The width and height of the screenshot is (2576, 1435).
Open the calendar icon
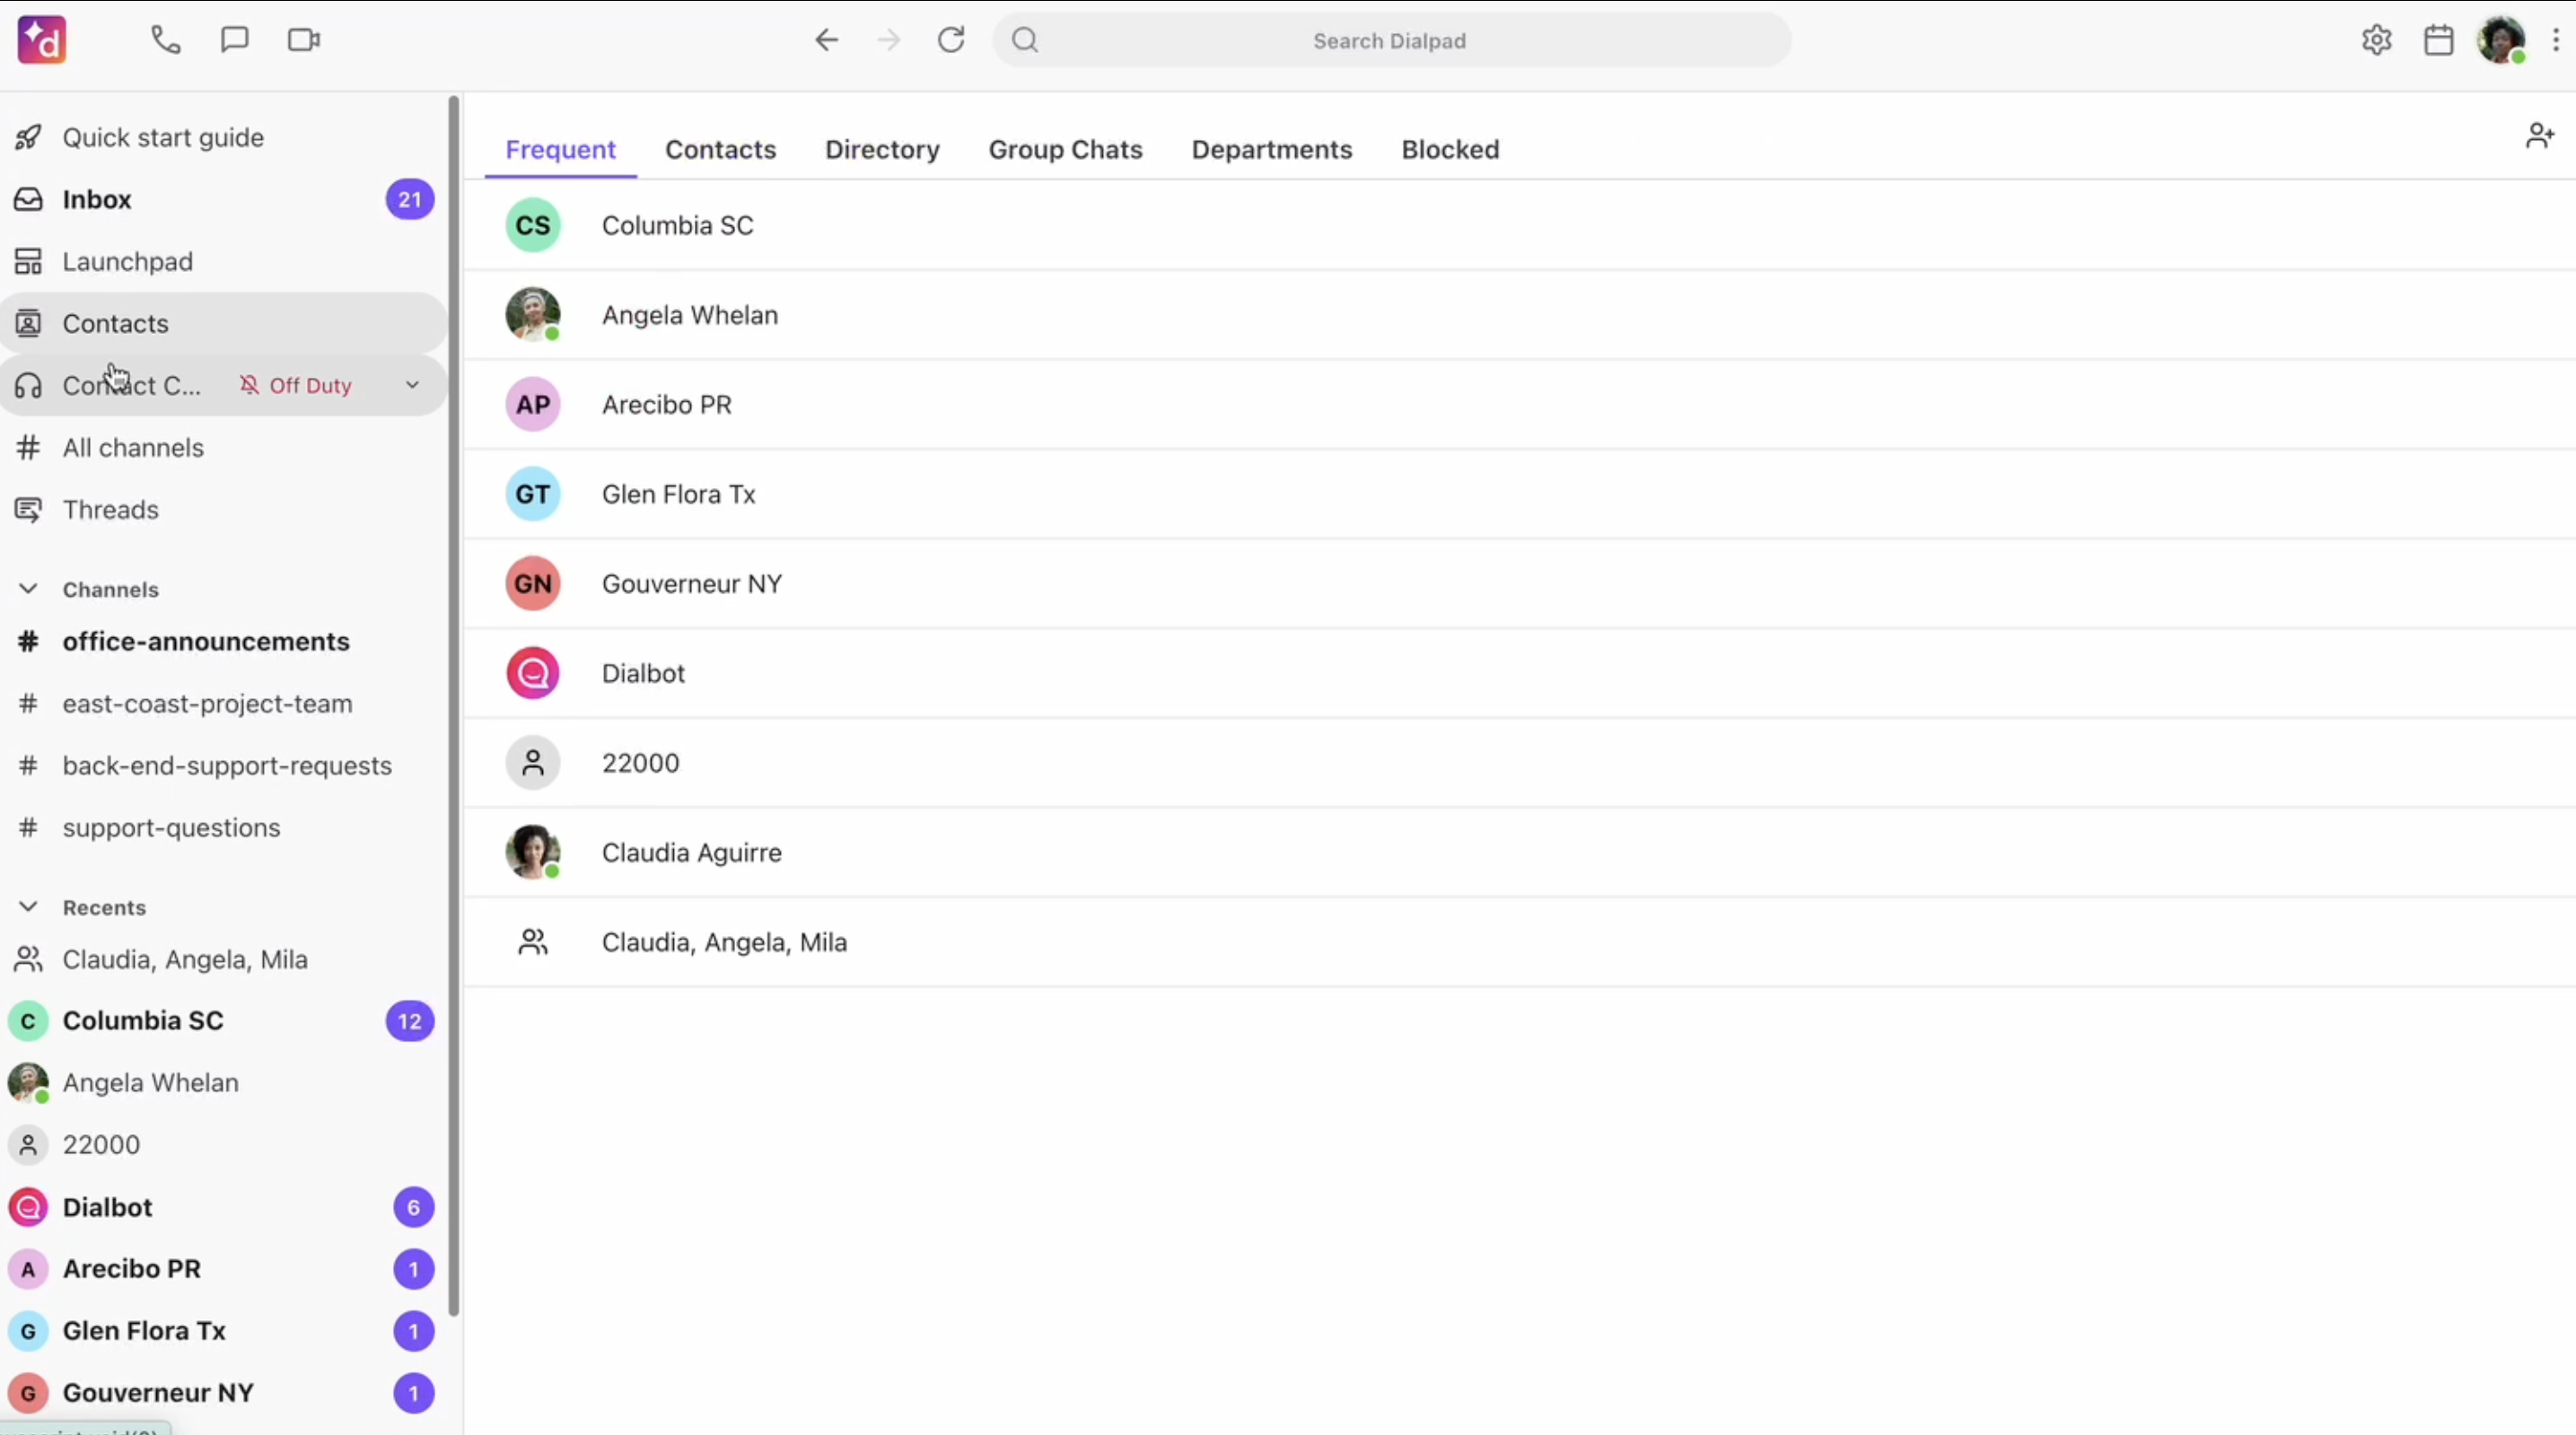2438,40
